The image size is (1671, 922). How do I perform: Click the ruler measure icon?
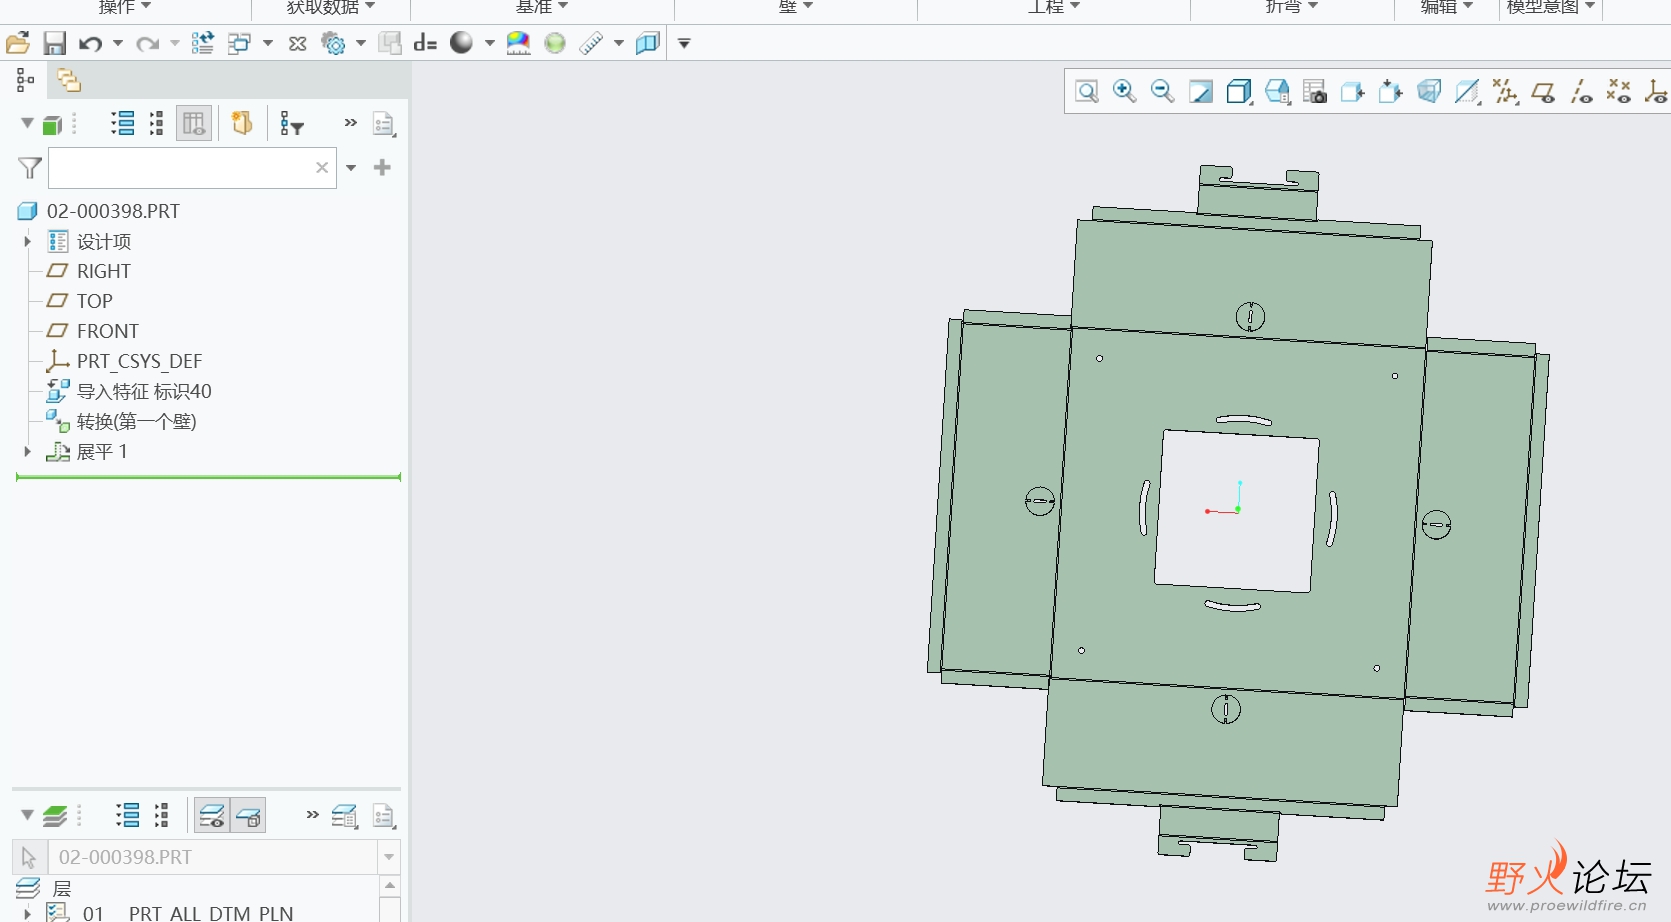pyautogui.click(x=591, y=43)
